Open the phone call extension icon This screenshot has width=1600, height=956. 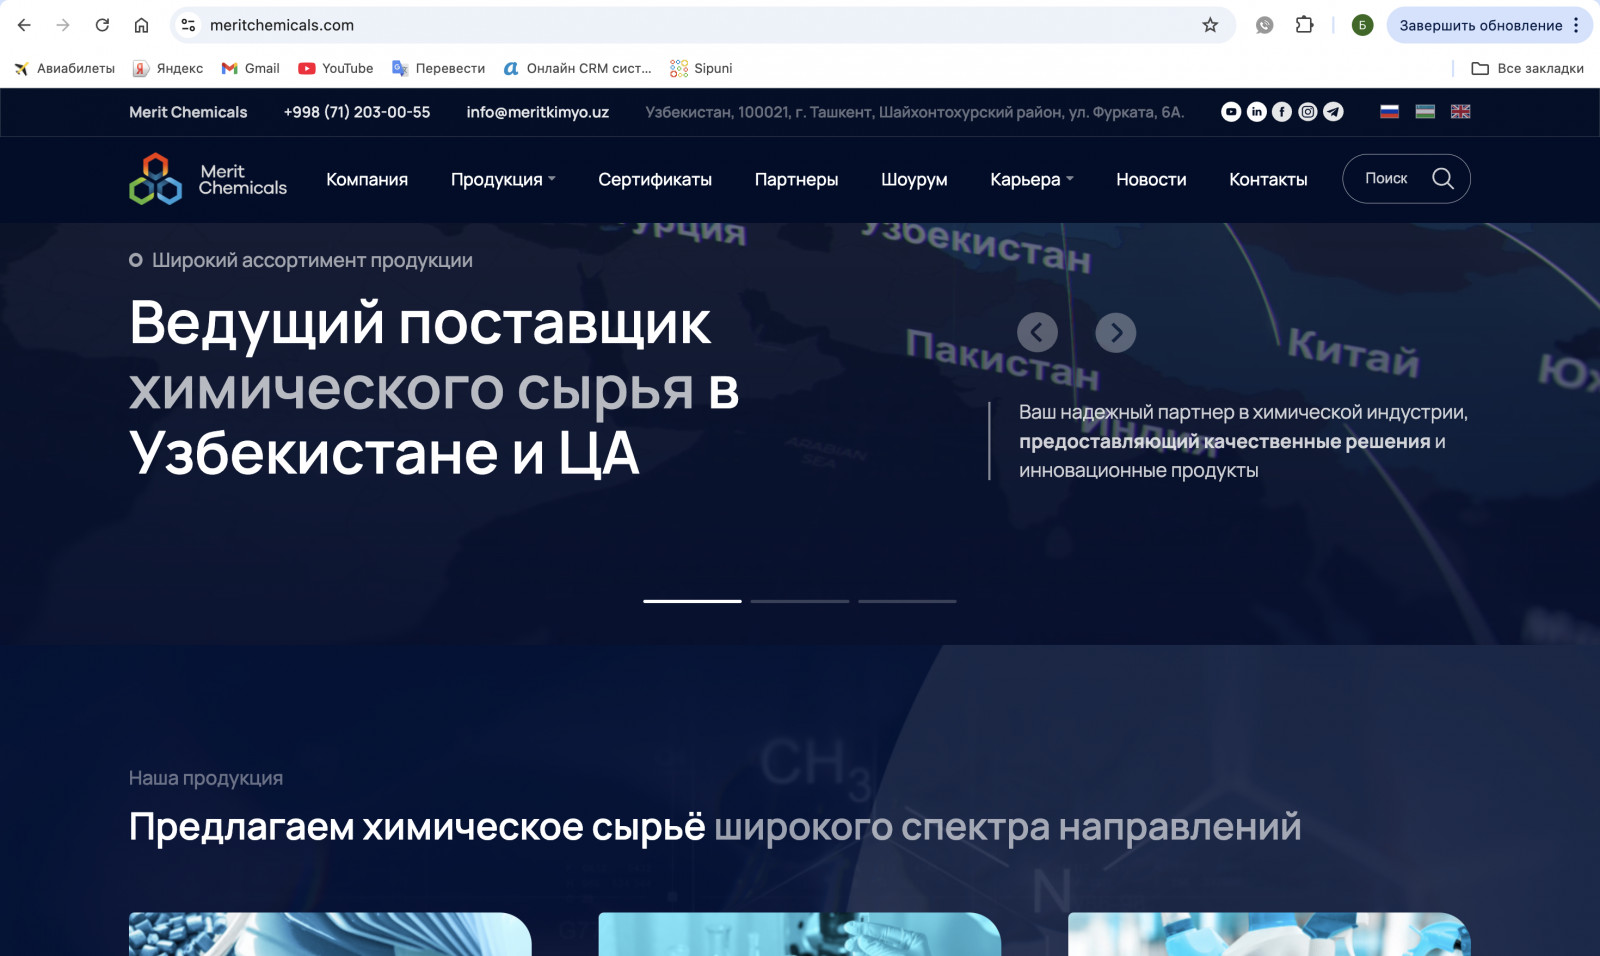pyautogui.click(x=1265, y=25)
